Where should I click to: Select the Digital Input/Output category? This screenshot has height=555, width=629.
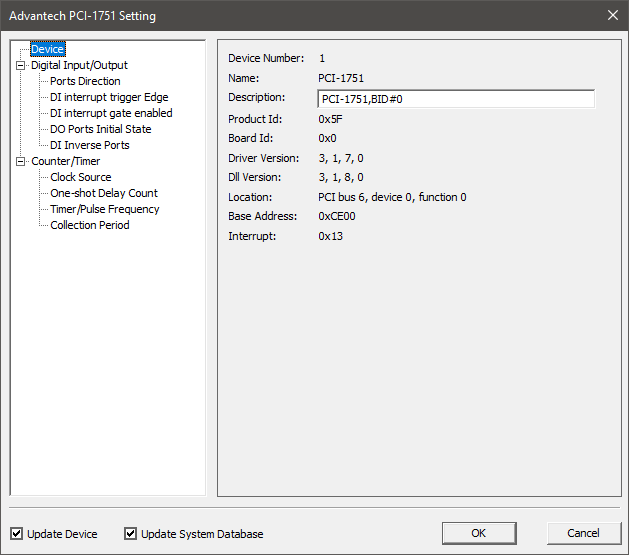click(x=79, y=65)
